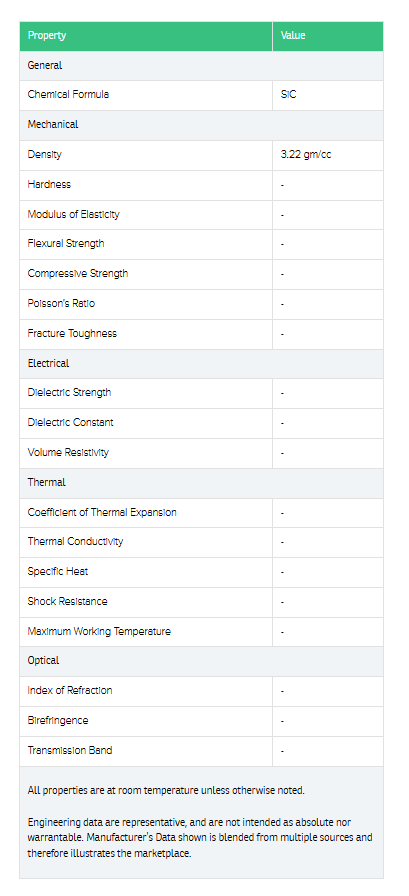Select Coefficient of Thermal Expansion label
Screen dimensions: 409x896
click(102, 512)
